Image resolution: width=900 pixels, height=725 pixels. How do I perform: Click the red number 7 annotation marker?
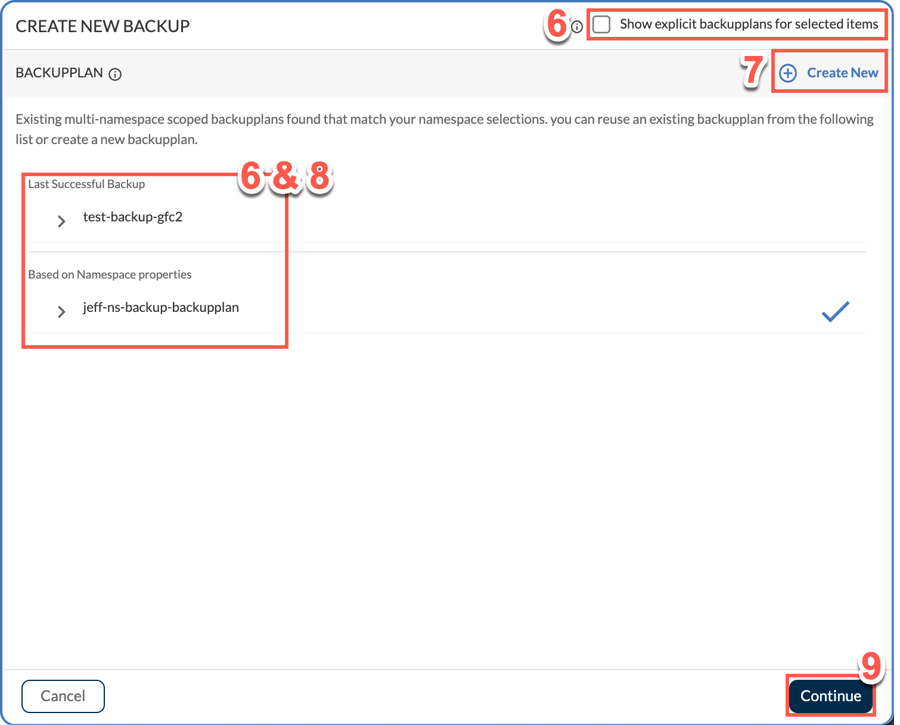pos(753,71)
